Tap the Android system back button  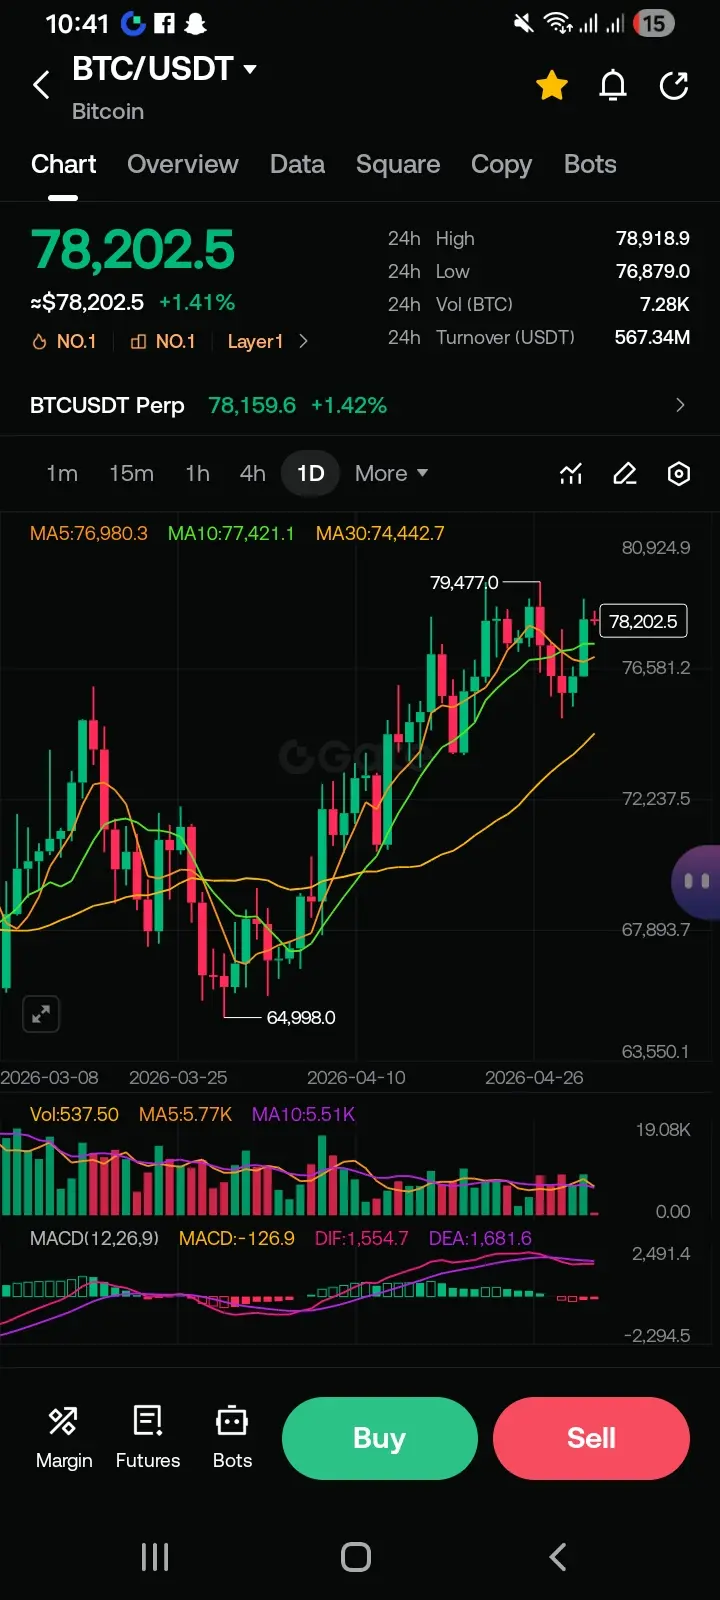pyautogui.click(x=558, y=1557)
